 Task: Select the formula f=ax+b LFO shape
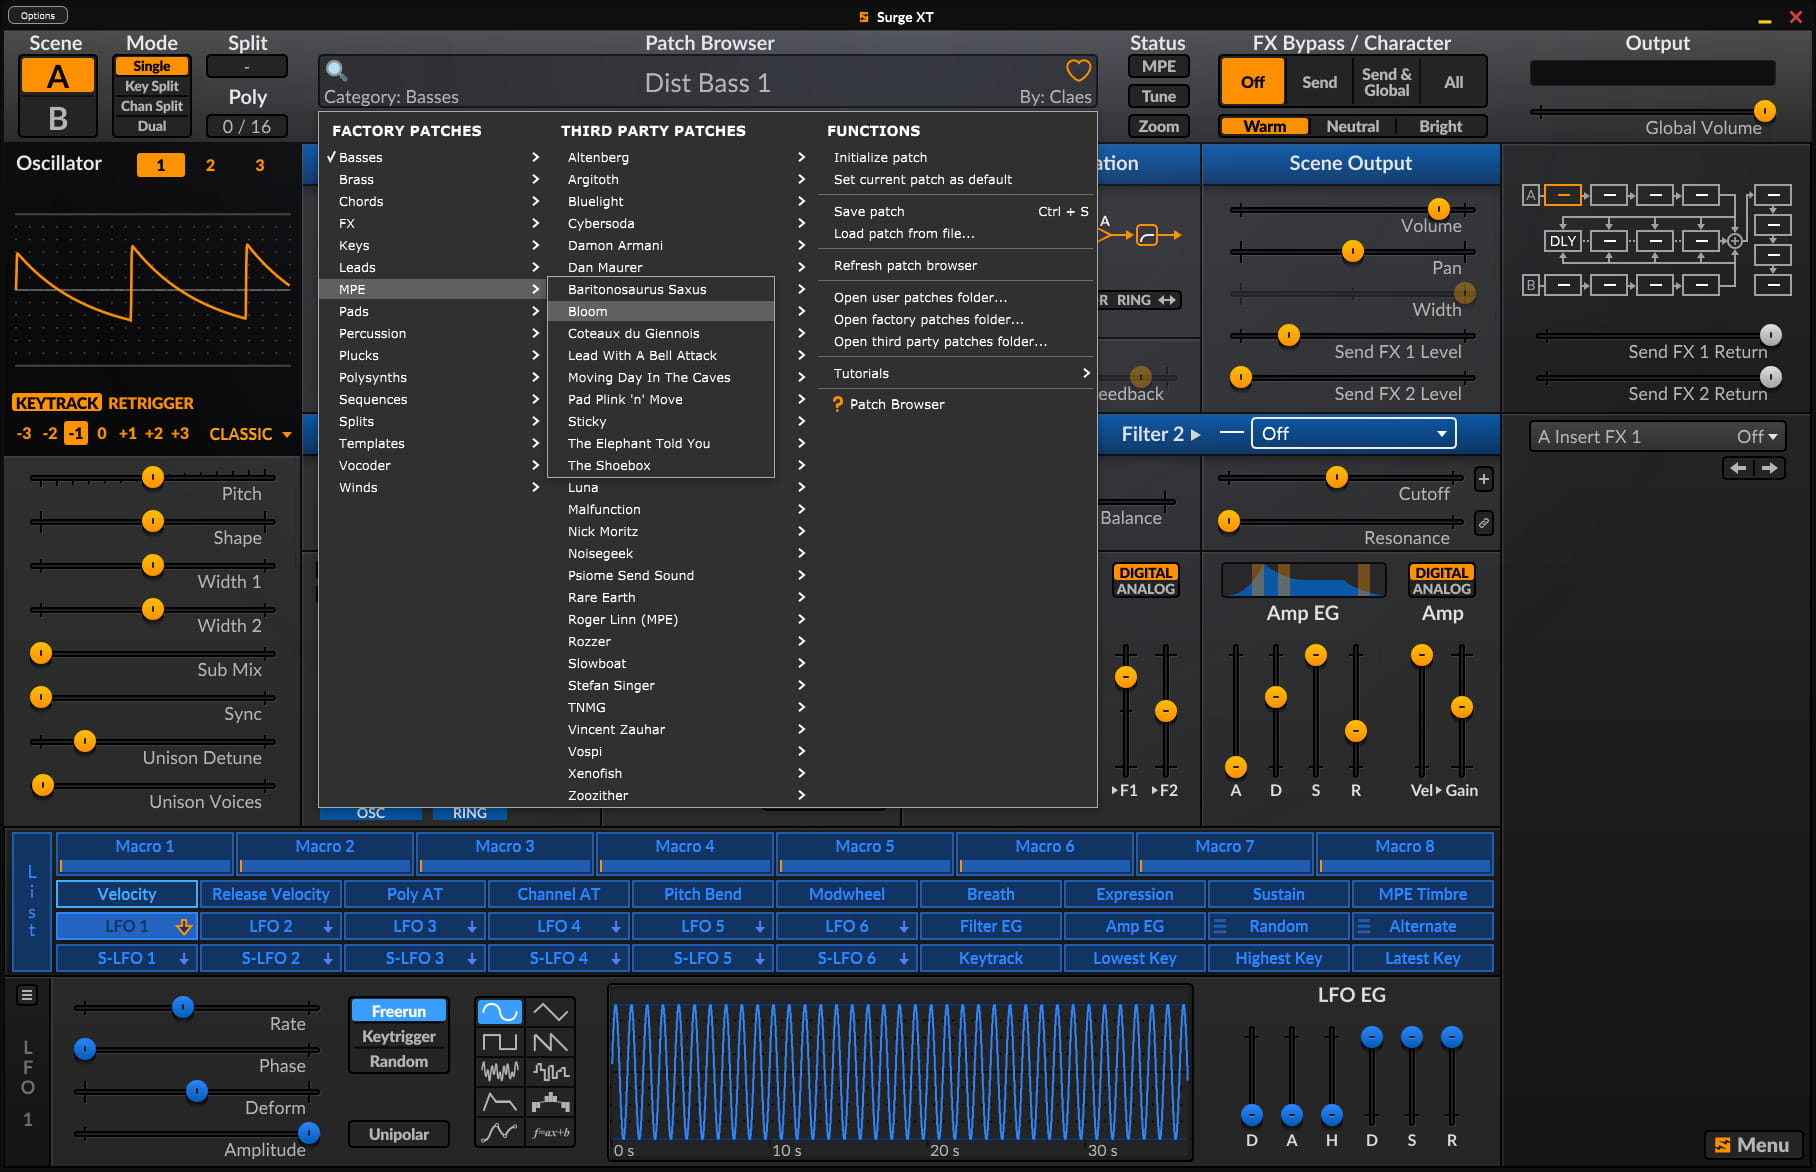[x=550, y=1132]
